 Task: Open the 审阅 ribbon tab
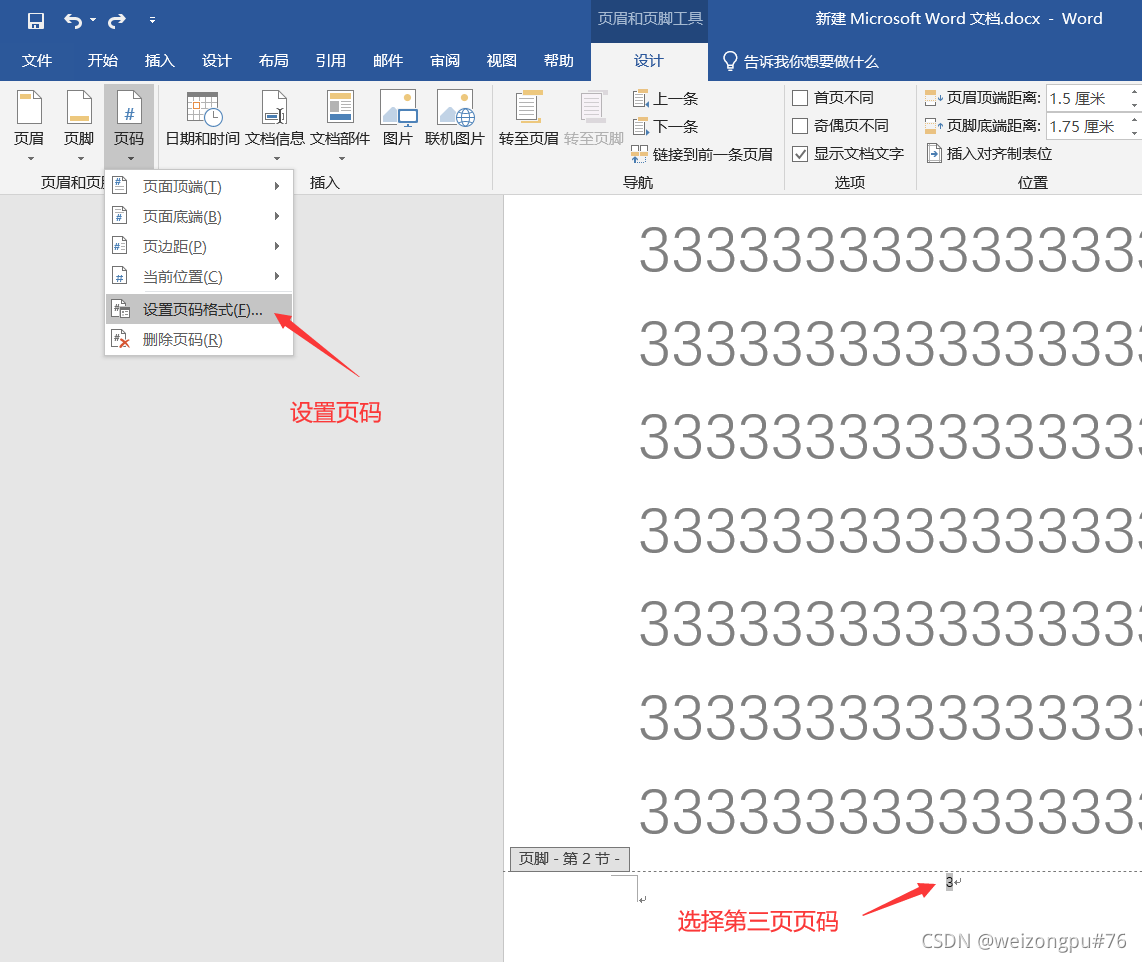pyautogui.click(x=444, y=60)
